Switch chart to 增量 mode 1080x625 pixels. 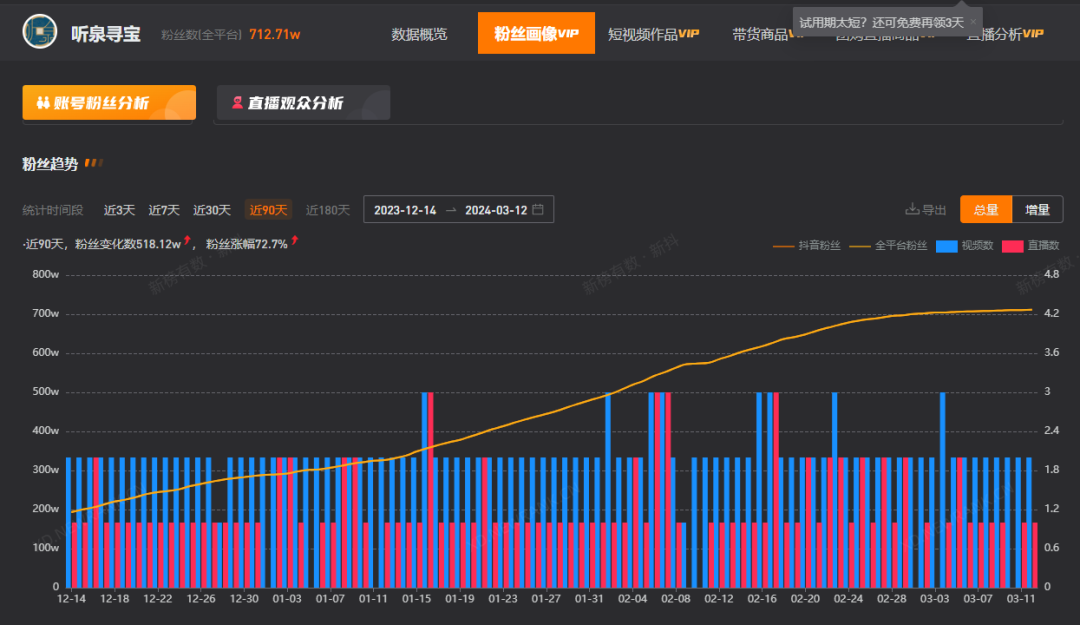tap(1037, 210)
